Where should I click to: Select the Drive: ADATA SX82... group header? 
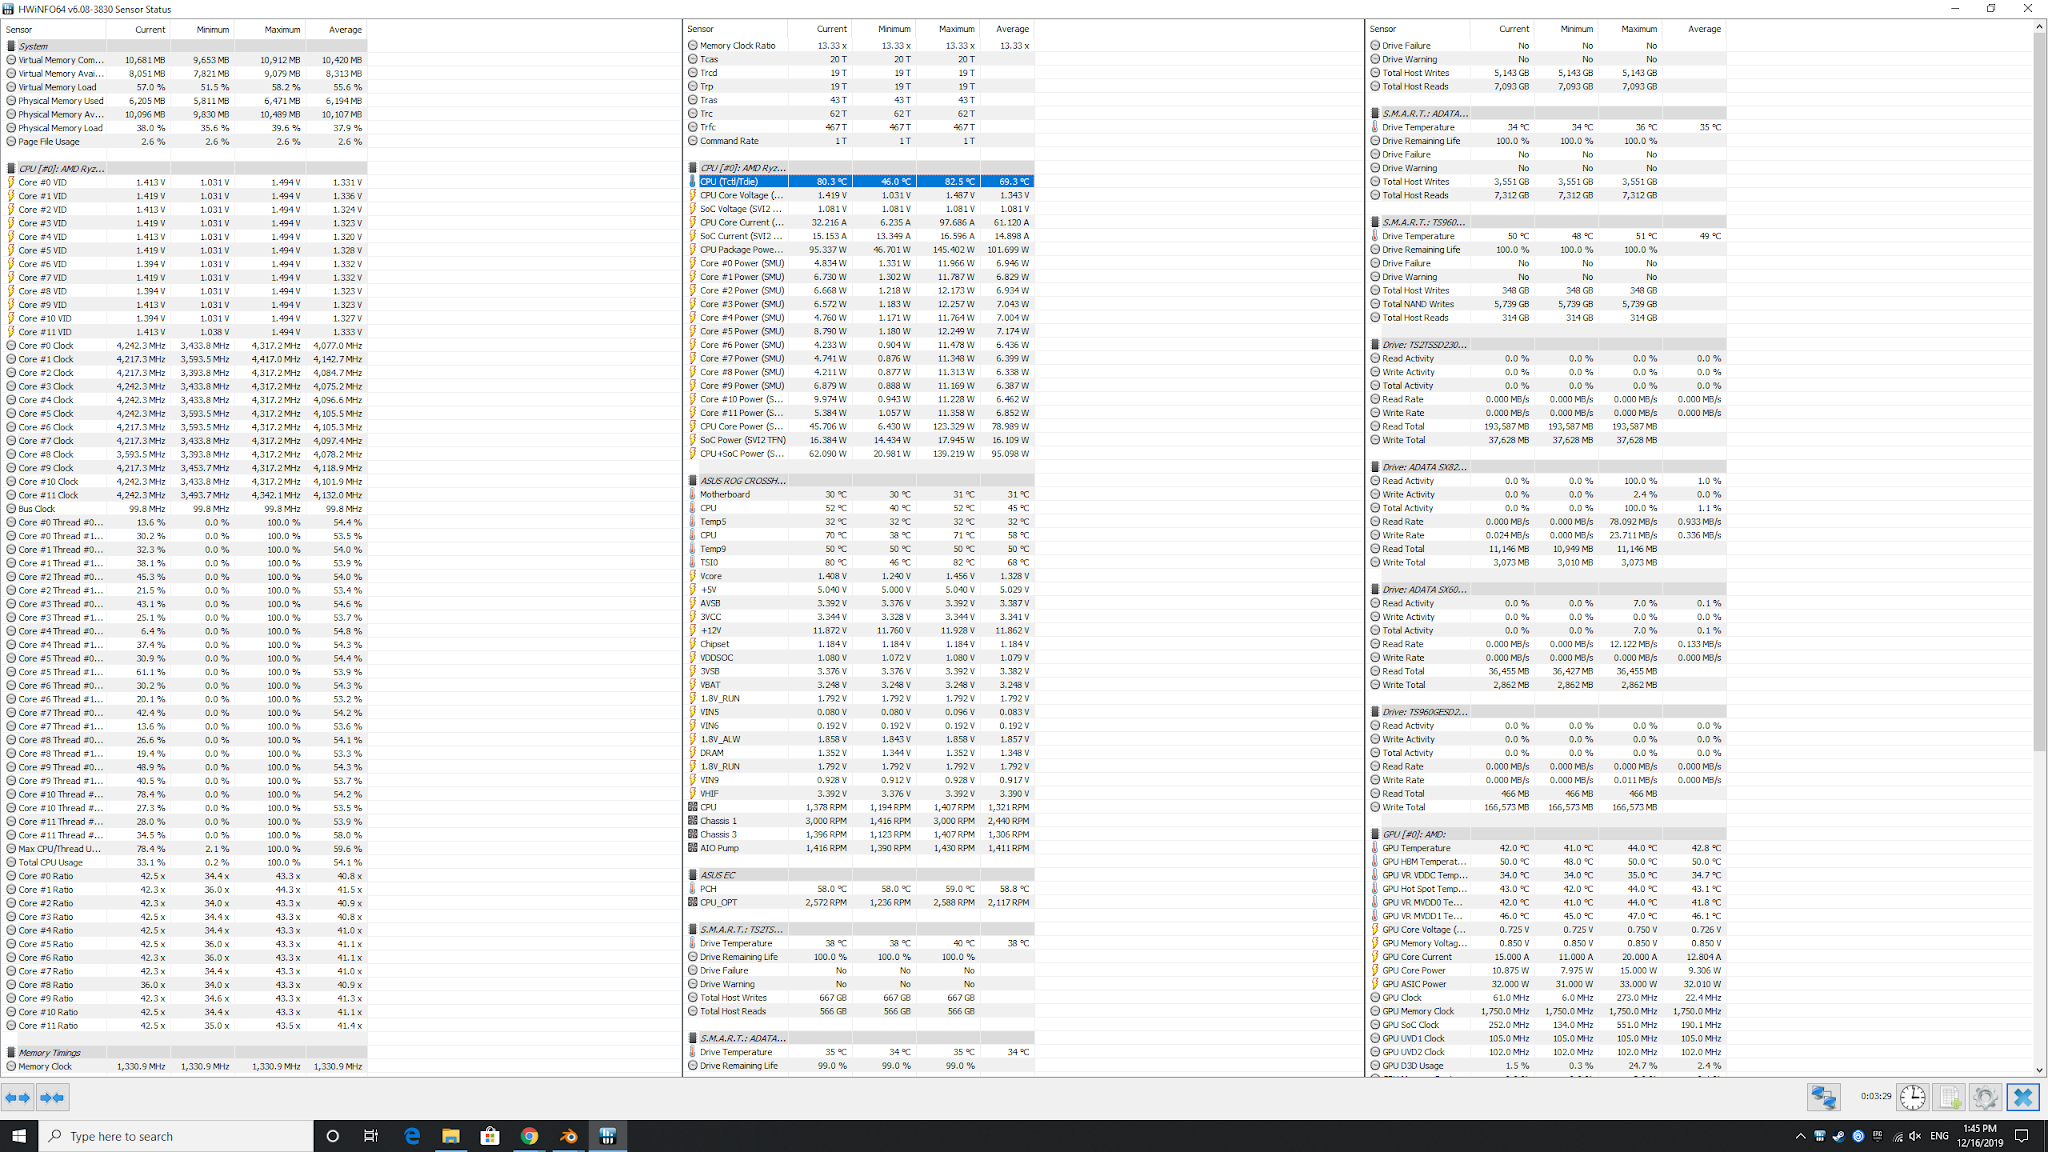tap(1546, 467)
